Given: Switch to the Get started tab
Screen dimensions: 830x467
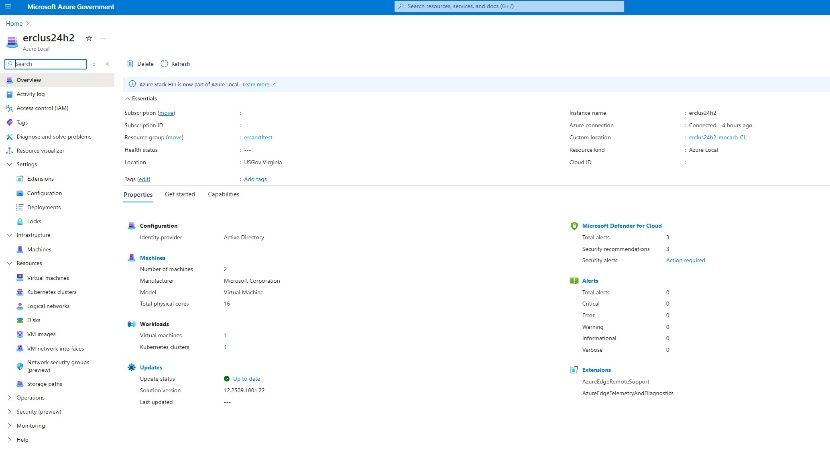Looking at the screenshot, I should pyautogui.click(x=180, y=194).
